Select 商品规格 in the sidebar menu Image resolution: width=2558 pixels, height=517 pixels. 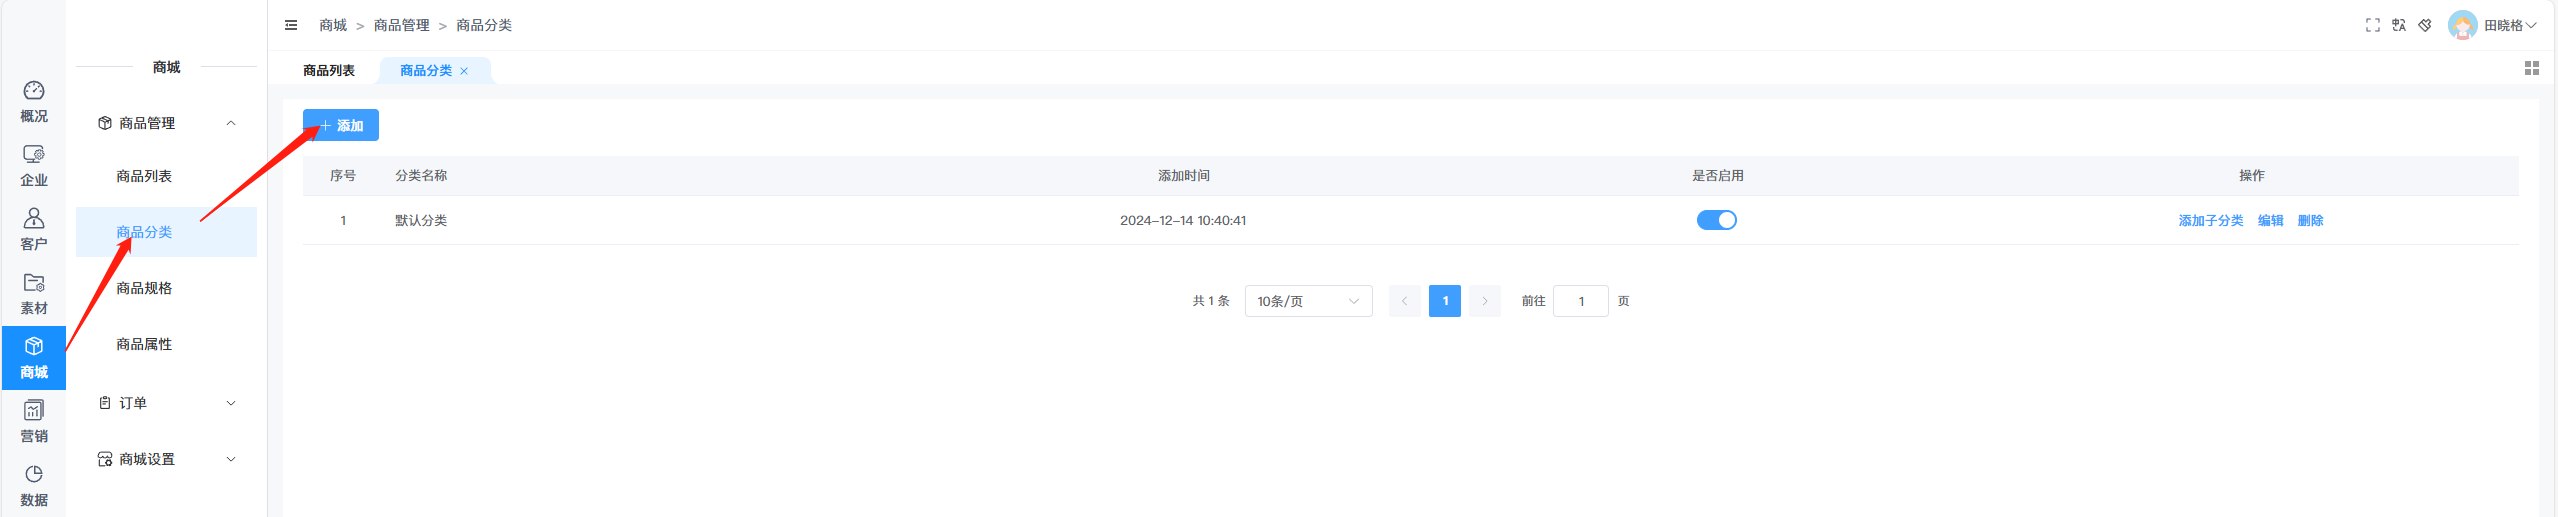click(144, 288)
